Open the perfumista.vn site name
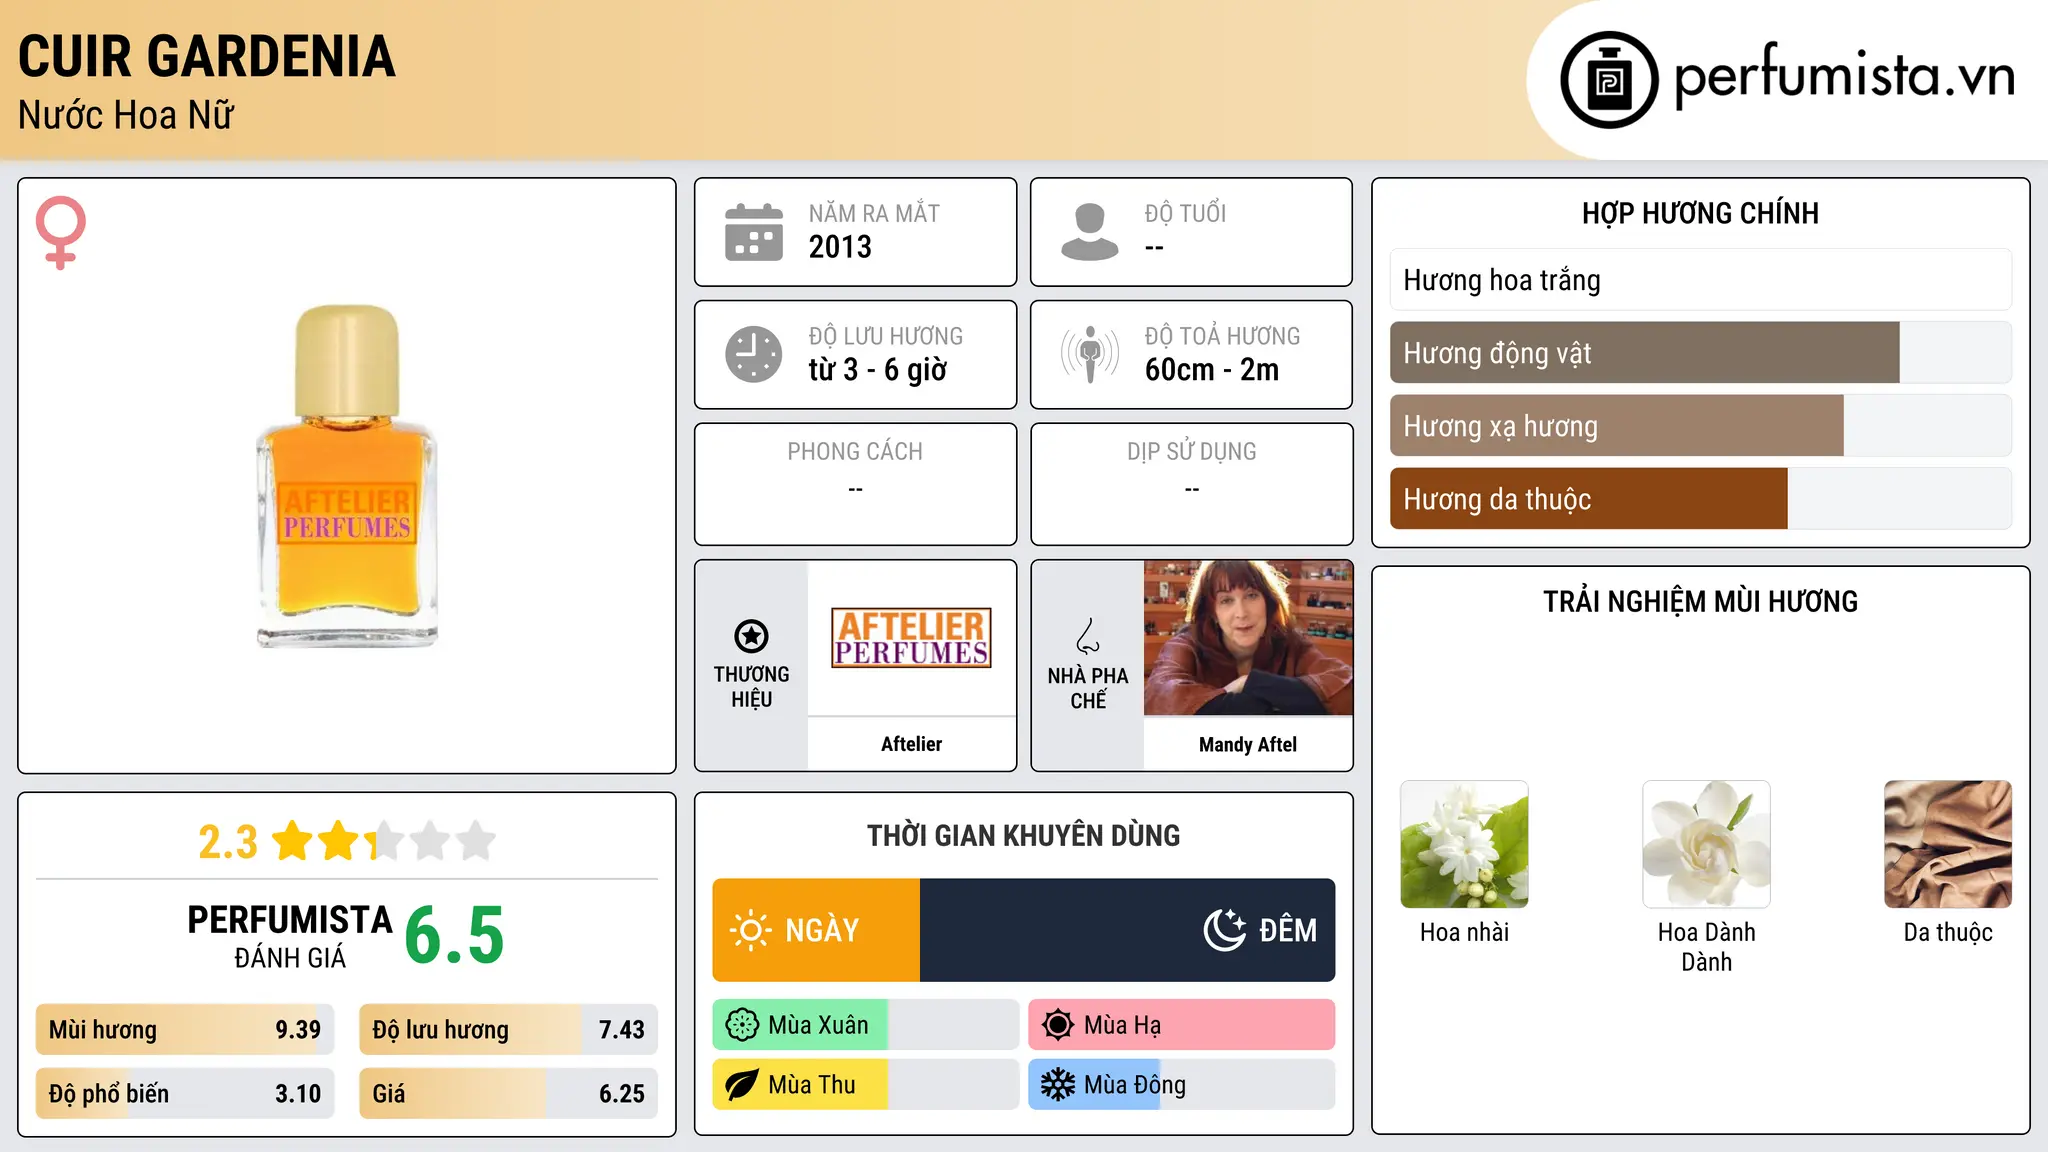 coord(1844,76)
